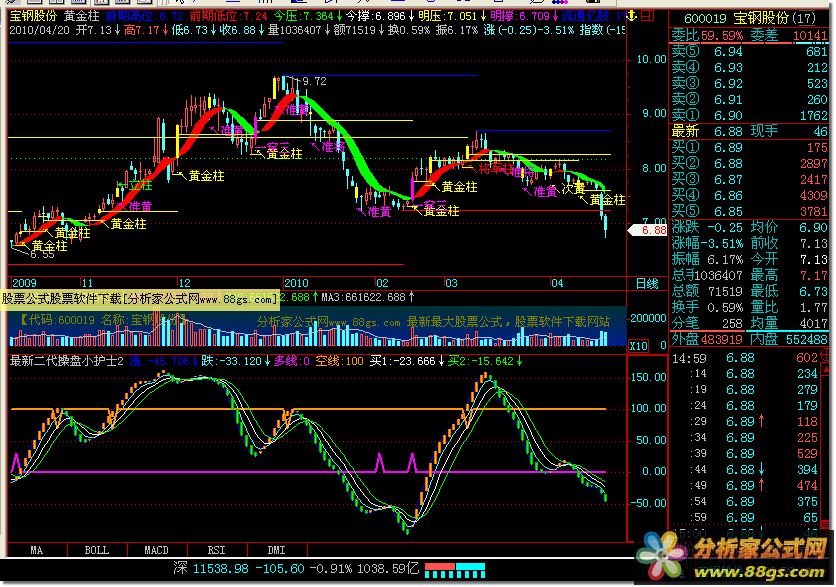Click the 宝钢股份 stock name in header
This screenshot has height=587, width=836.
(x=30, y=17)
